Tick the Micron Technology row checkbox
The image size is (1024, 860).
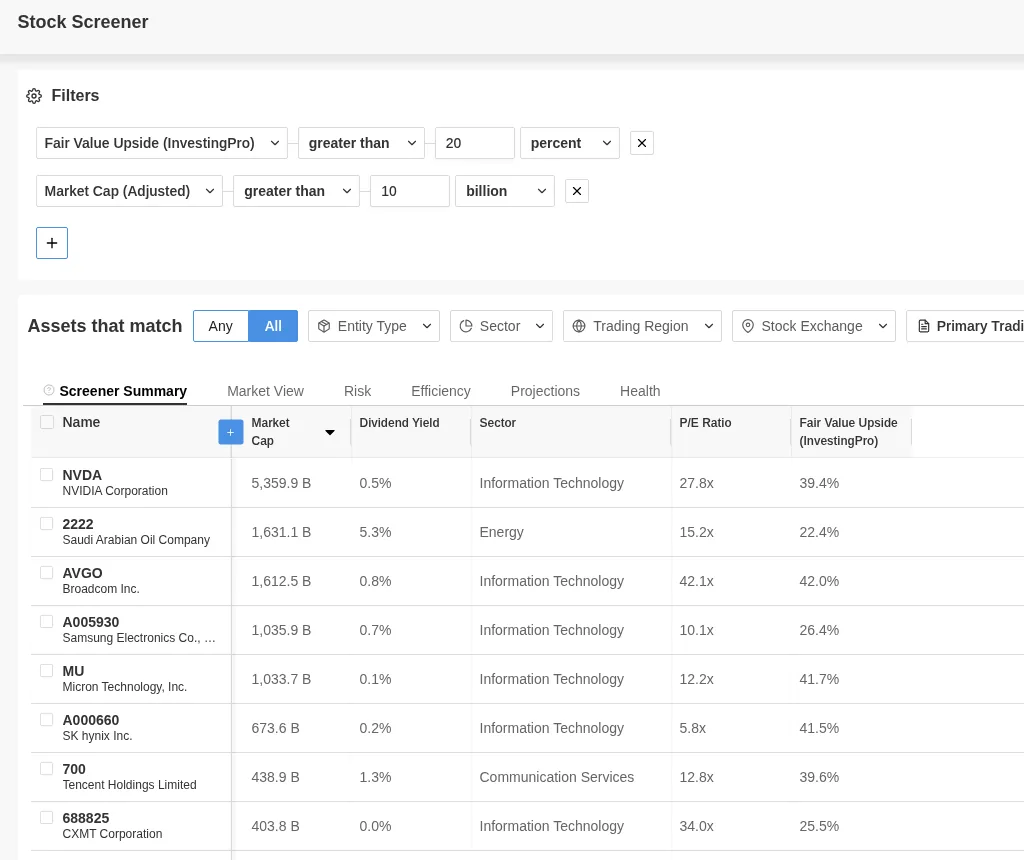click(46, 671)
